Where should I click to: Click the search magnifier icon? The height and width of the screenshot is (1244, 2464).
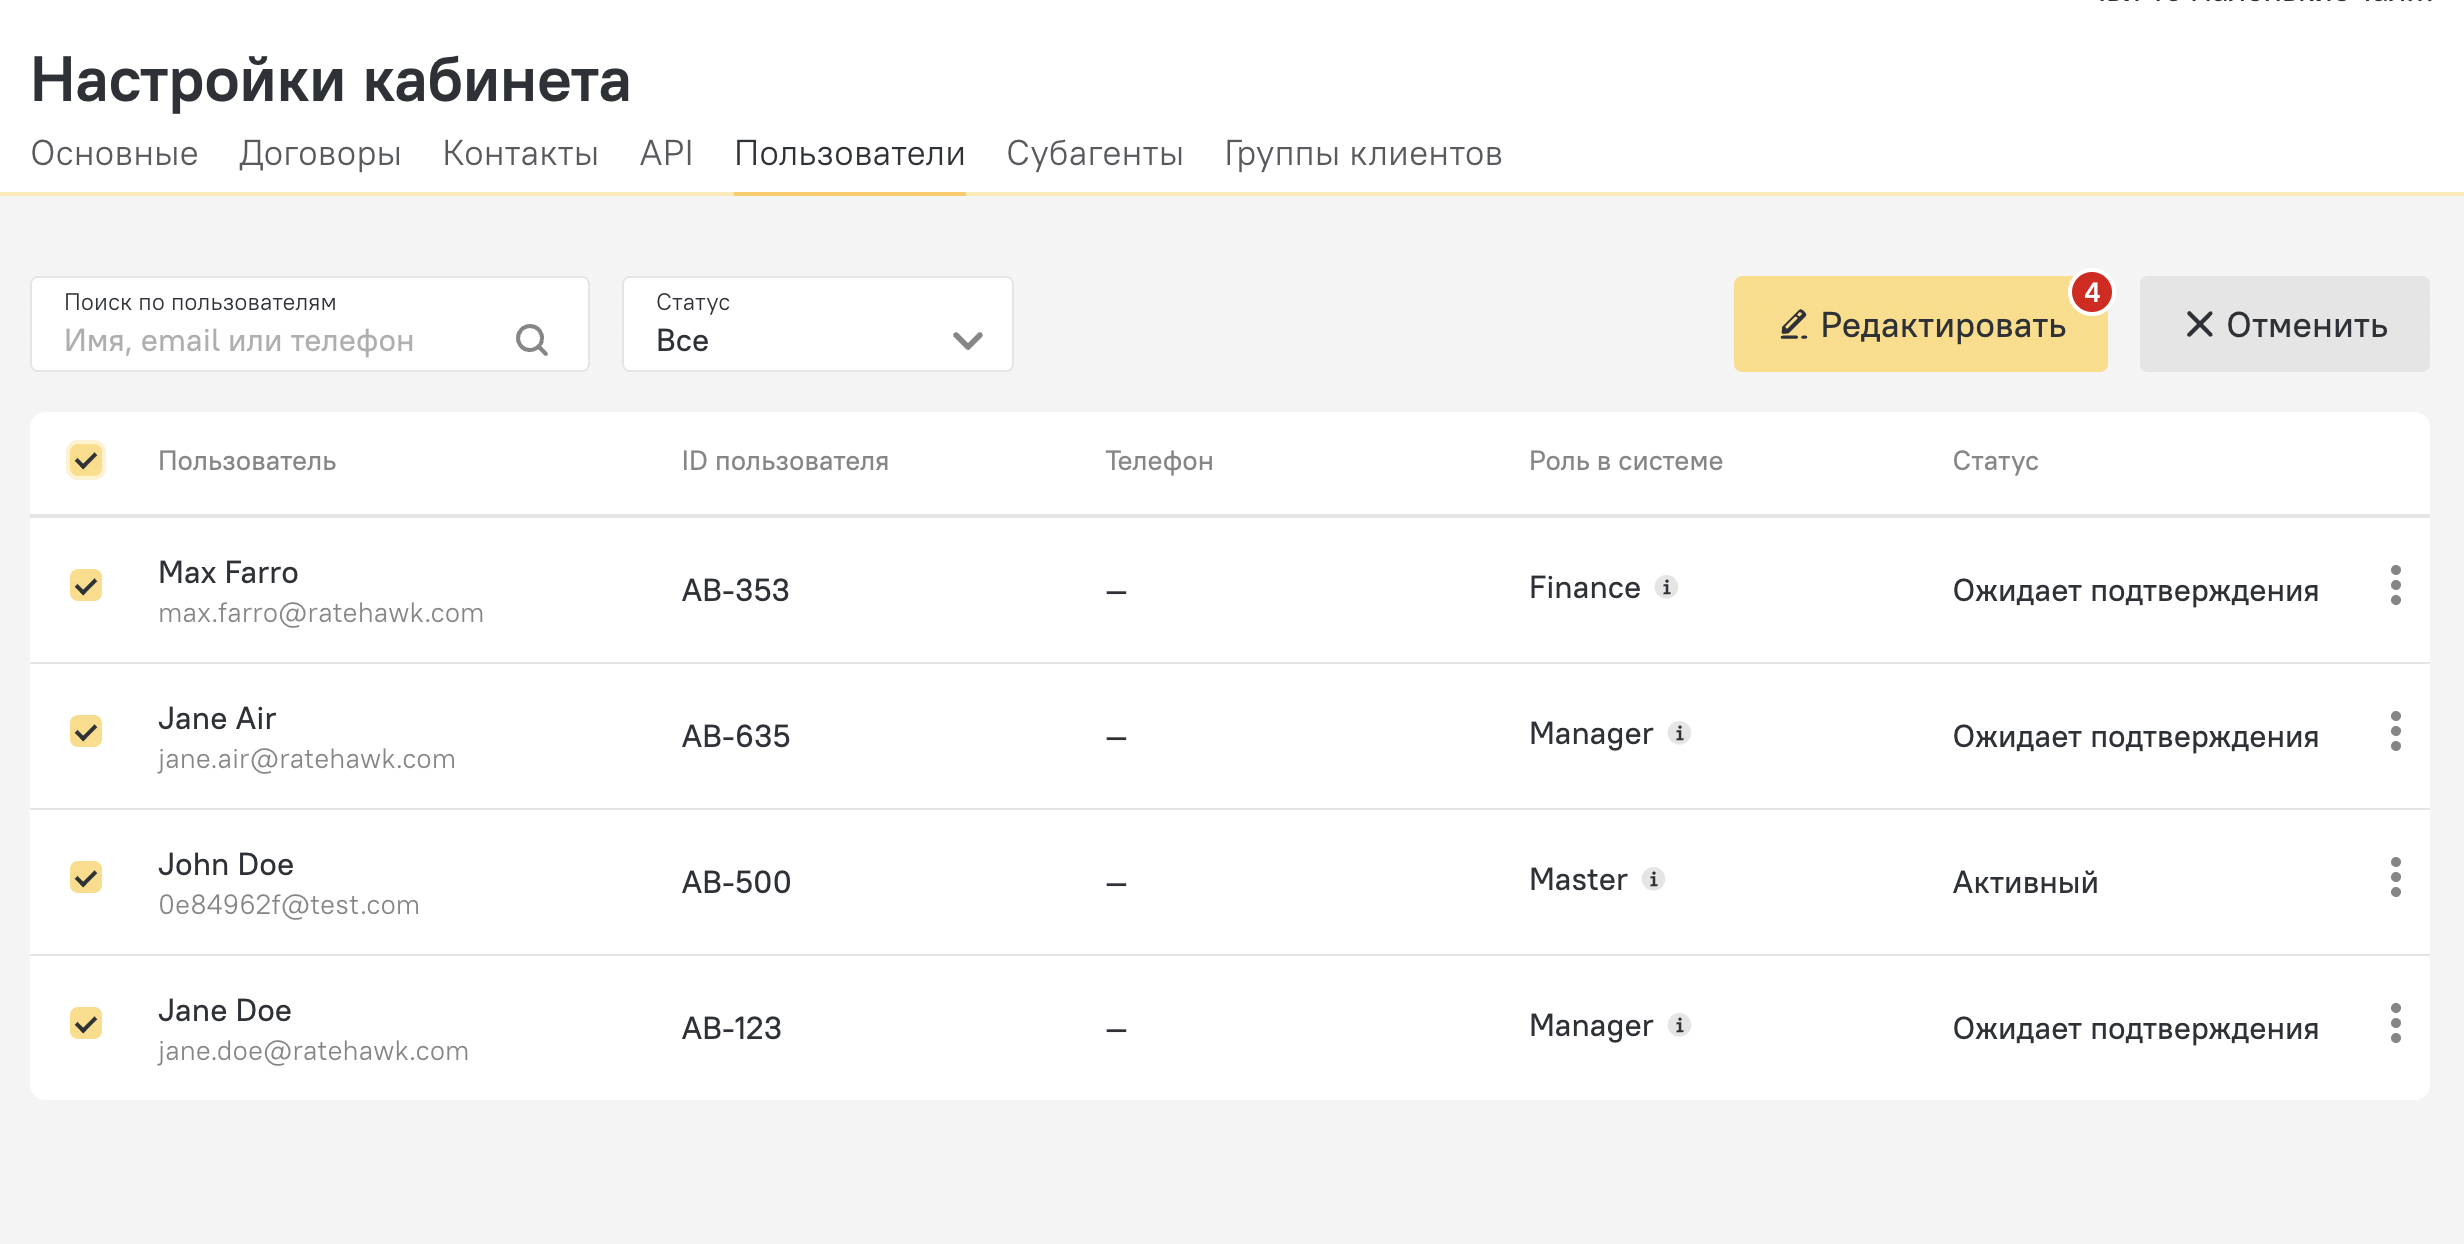click(x=531, y=340)
